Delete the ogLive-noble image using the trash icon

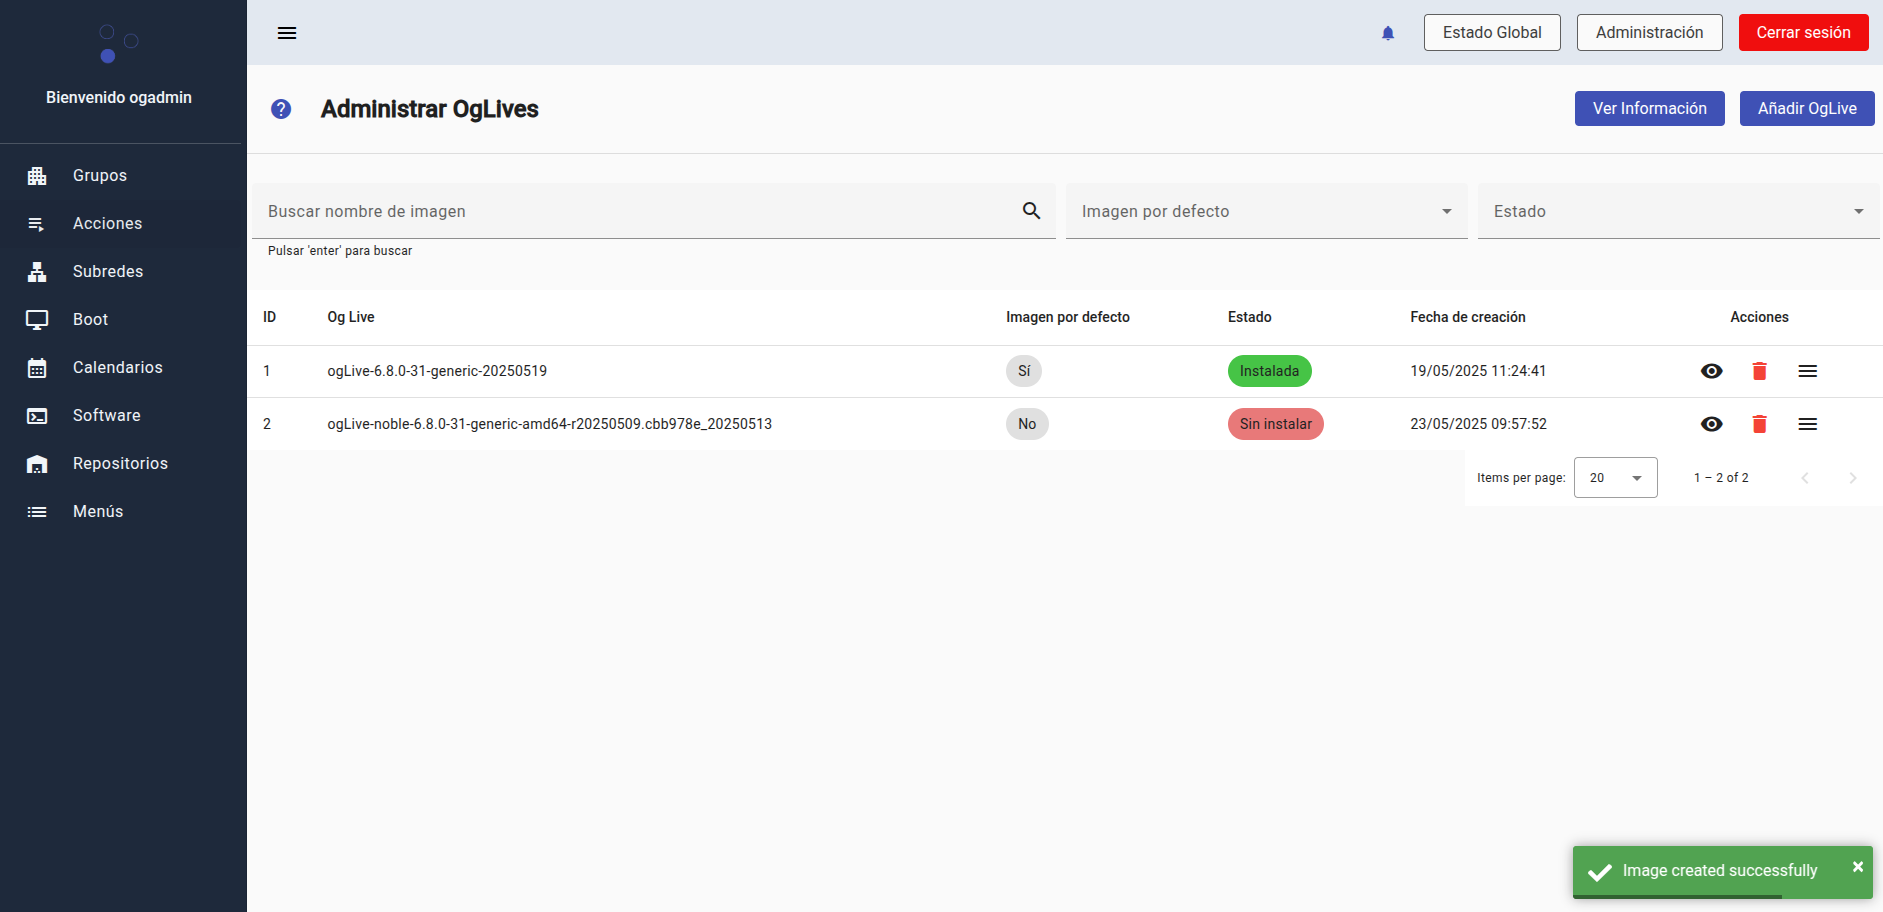coord(1759,424)
